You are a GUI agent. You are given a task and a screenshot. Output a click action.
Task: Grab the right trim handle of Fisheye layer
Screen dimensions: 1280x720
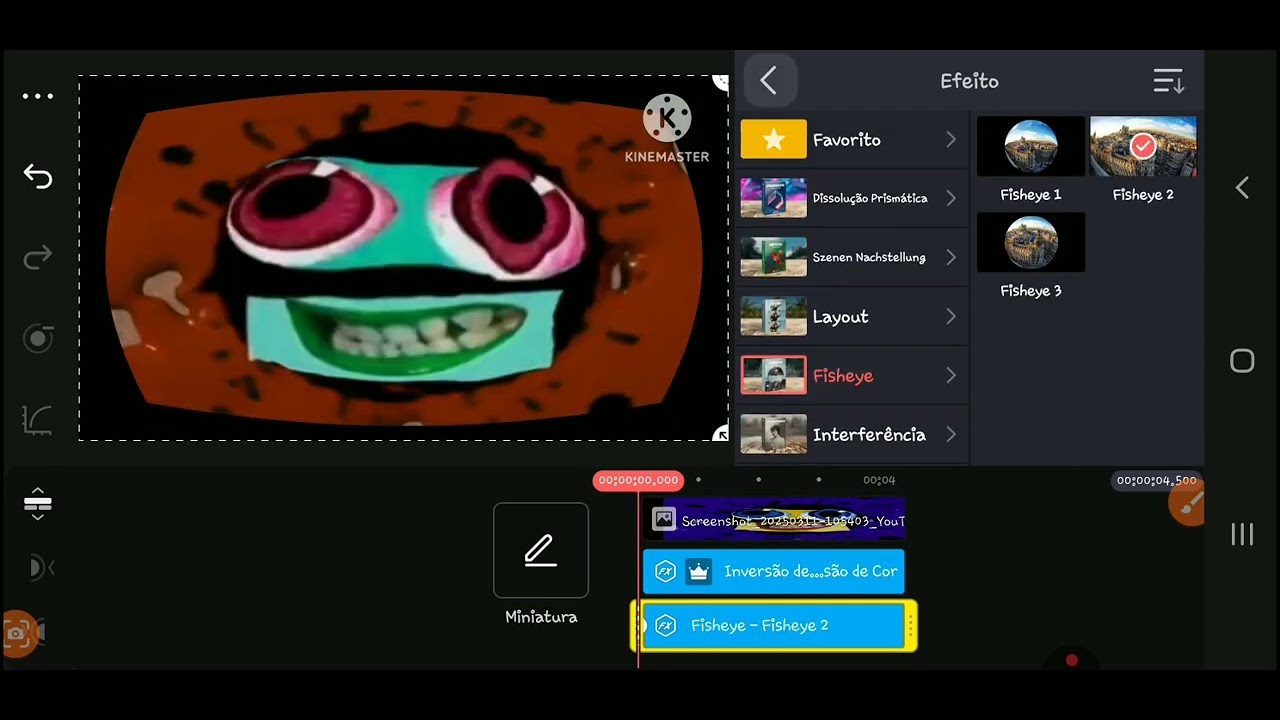(910, 626)
